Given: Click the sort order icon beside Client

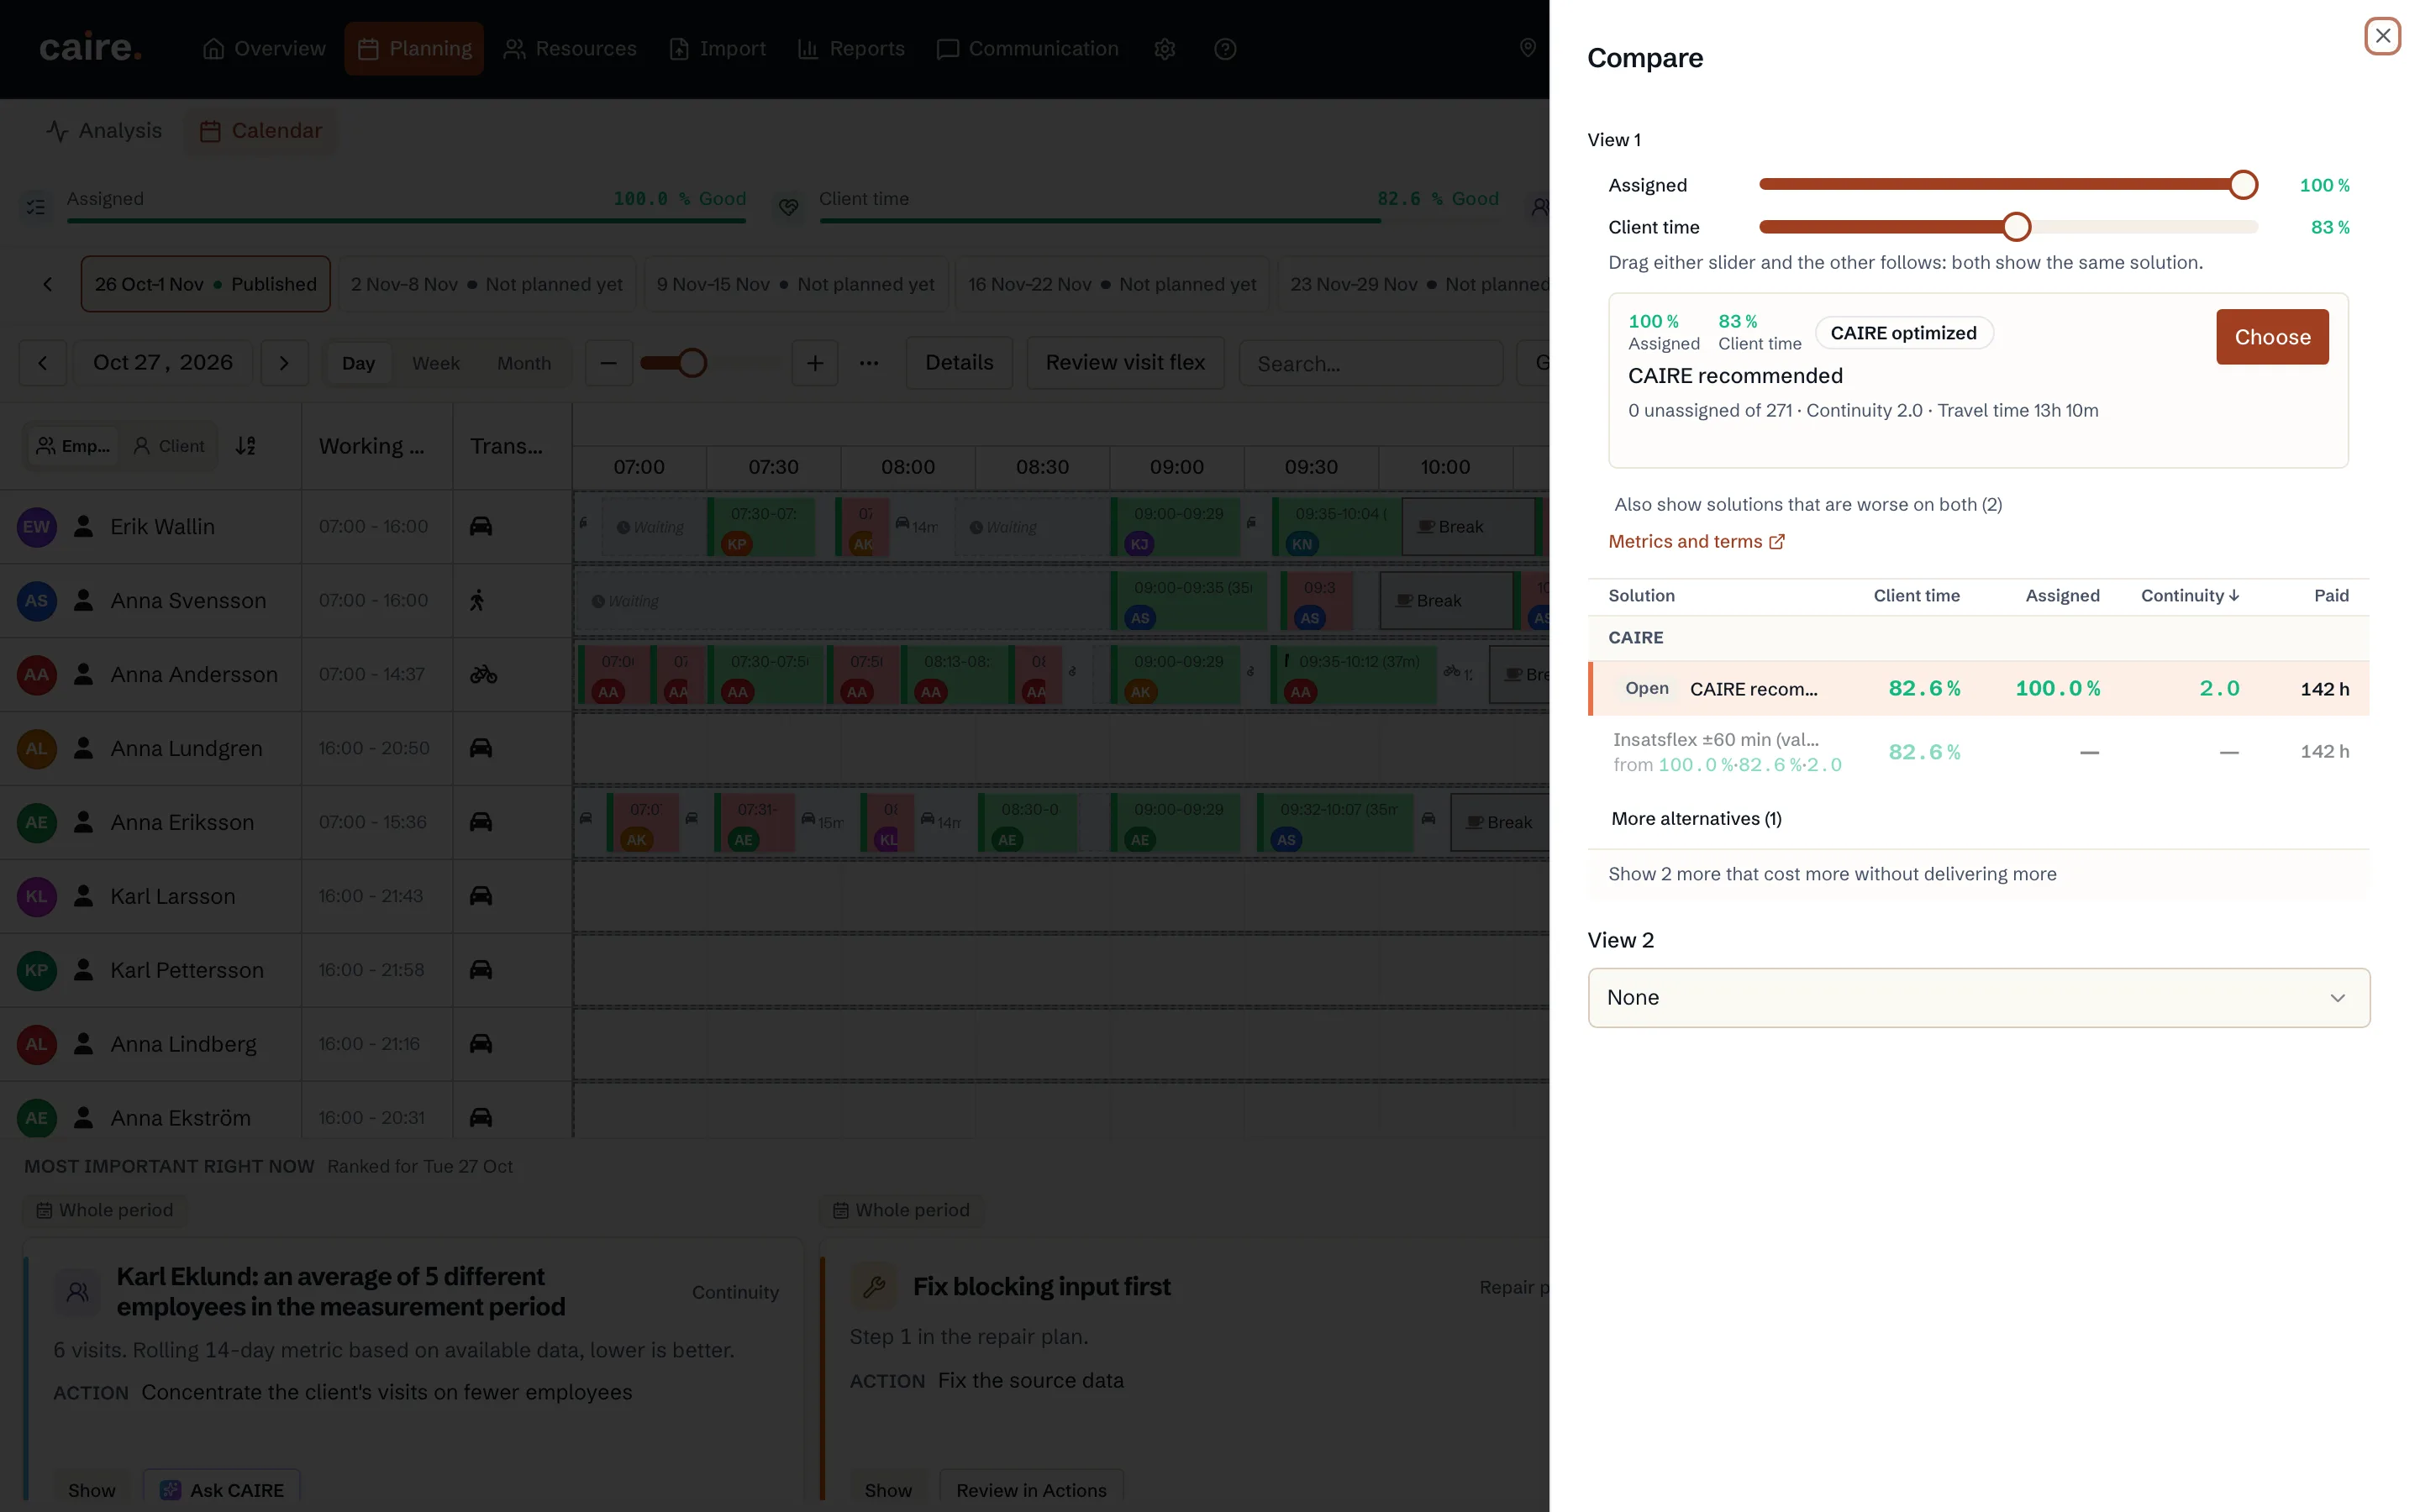Looking at the screenshot, I should (246, 446).
